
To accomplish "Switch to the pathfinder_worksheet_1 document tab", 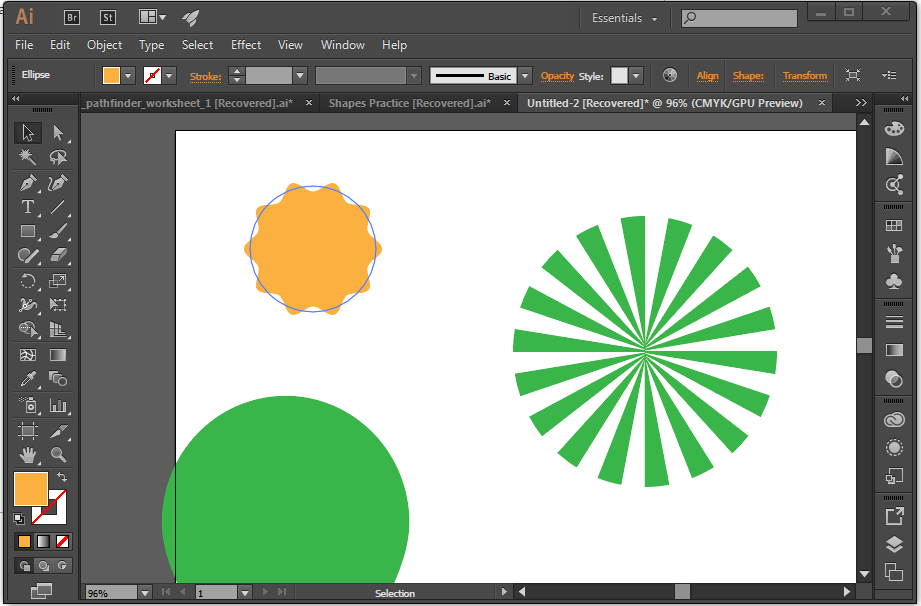I will coord(188,103).
